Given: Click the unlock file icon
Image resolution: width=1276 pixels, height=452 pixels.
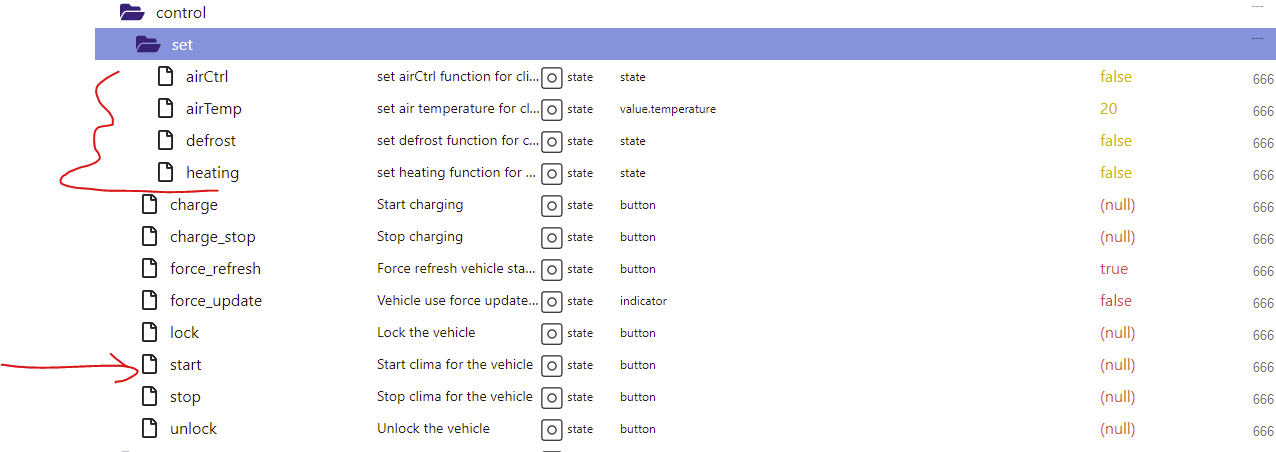Looking at the screenshot, I should pyautogui.click(x=149, y=429).
